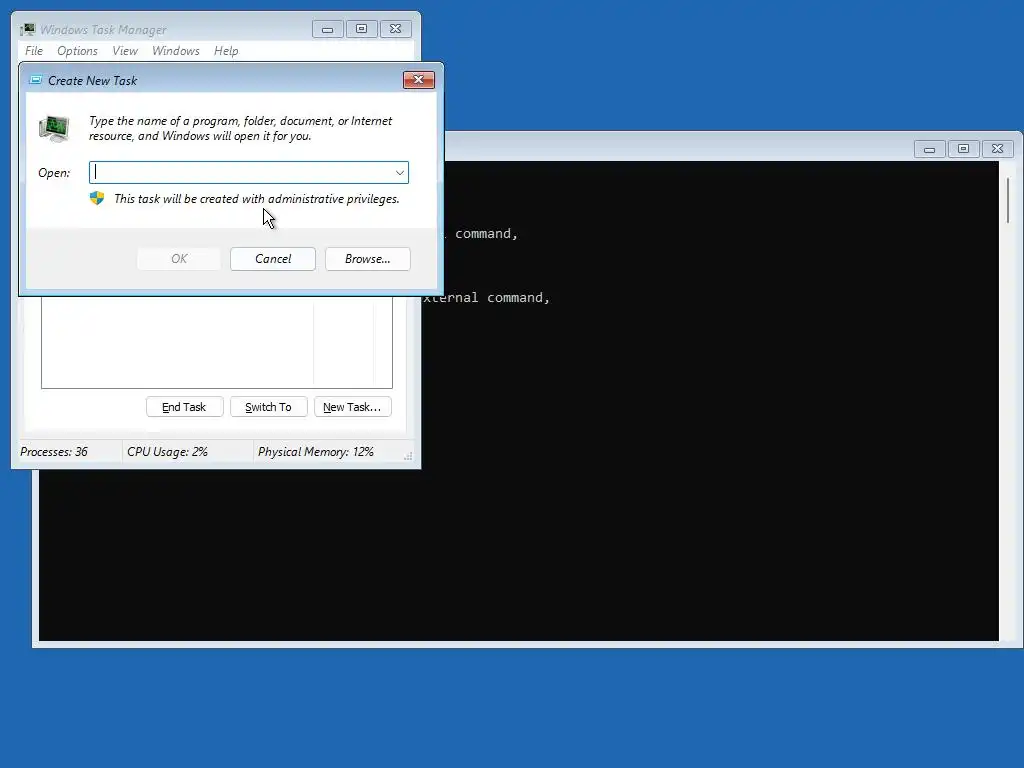This screenshot has height=768, width=1024.
Task: Open the Browse... file picker
Action: pos(368,259)
